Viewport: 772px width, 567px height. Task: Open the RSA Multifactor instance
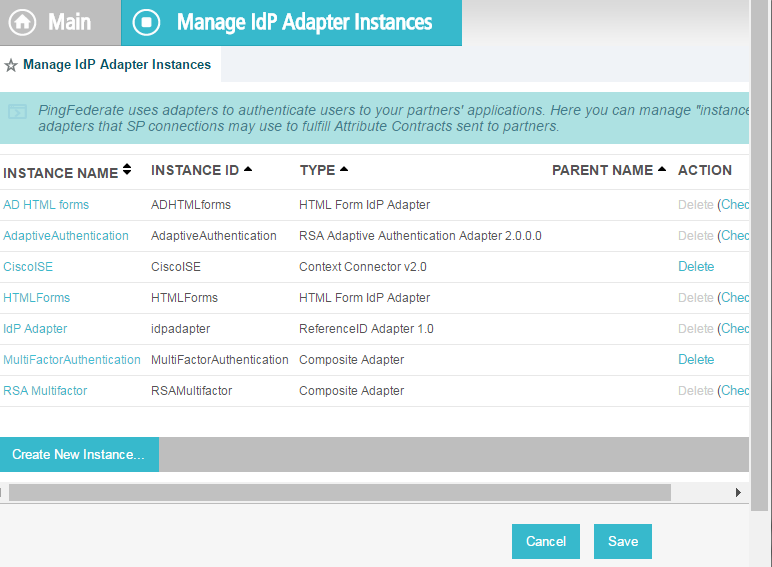click(x=45, y=391)
